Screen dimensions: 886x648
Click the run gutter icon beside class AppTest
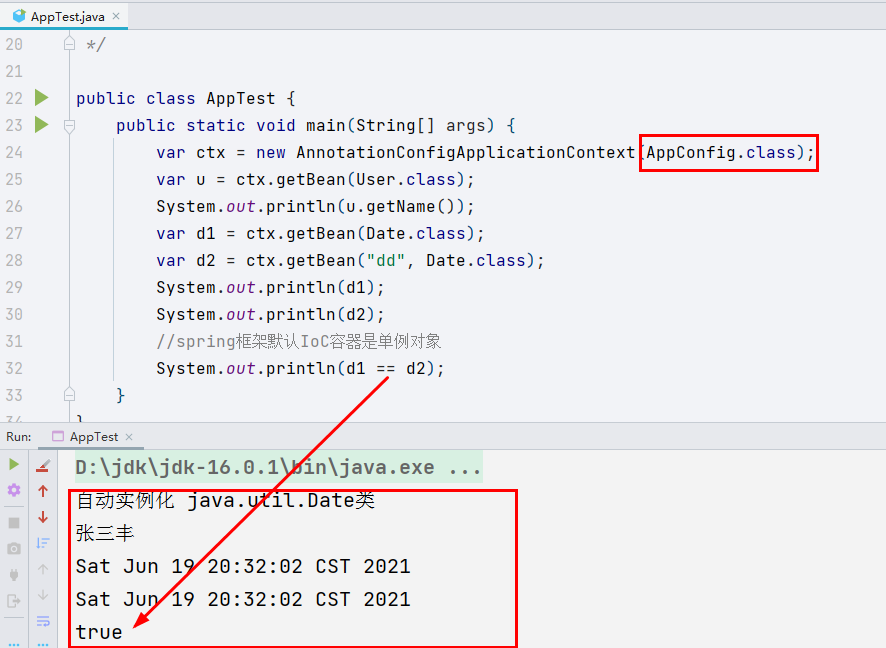(x=41, y=98)
